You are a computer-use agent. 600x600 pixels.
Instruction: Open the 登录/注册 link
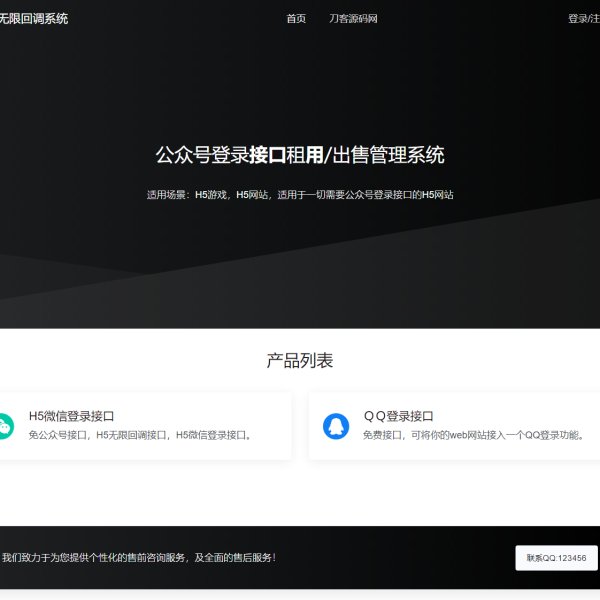pos(584,19)
